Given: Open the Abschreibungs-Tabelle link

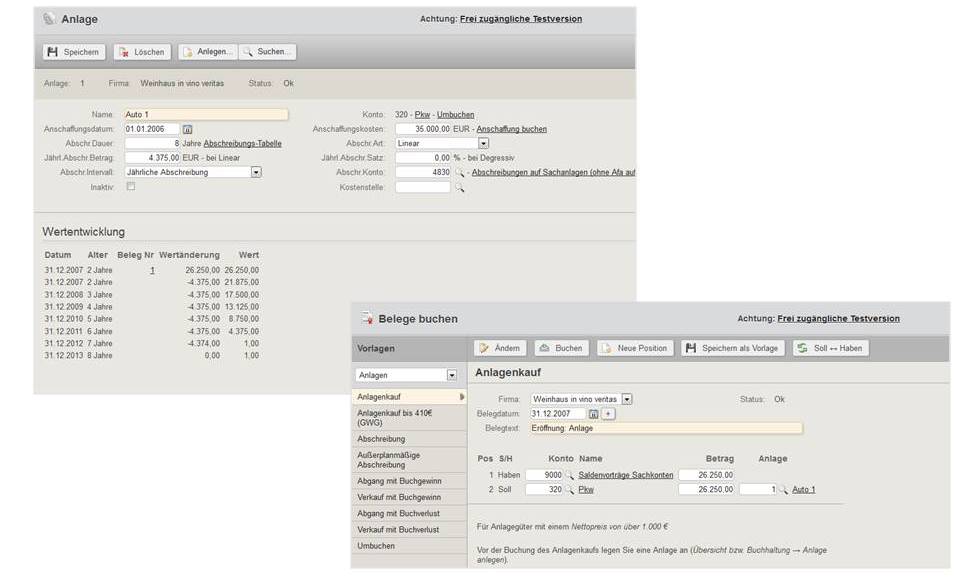Looking at the screenshot, I should pyautogui.click(x=242, y=144).
